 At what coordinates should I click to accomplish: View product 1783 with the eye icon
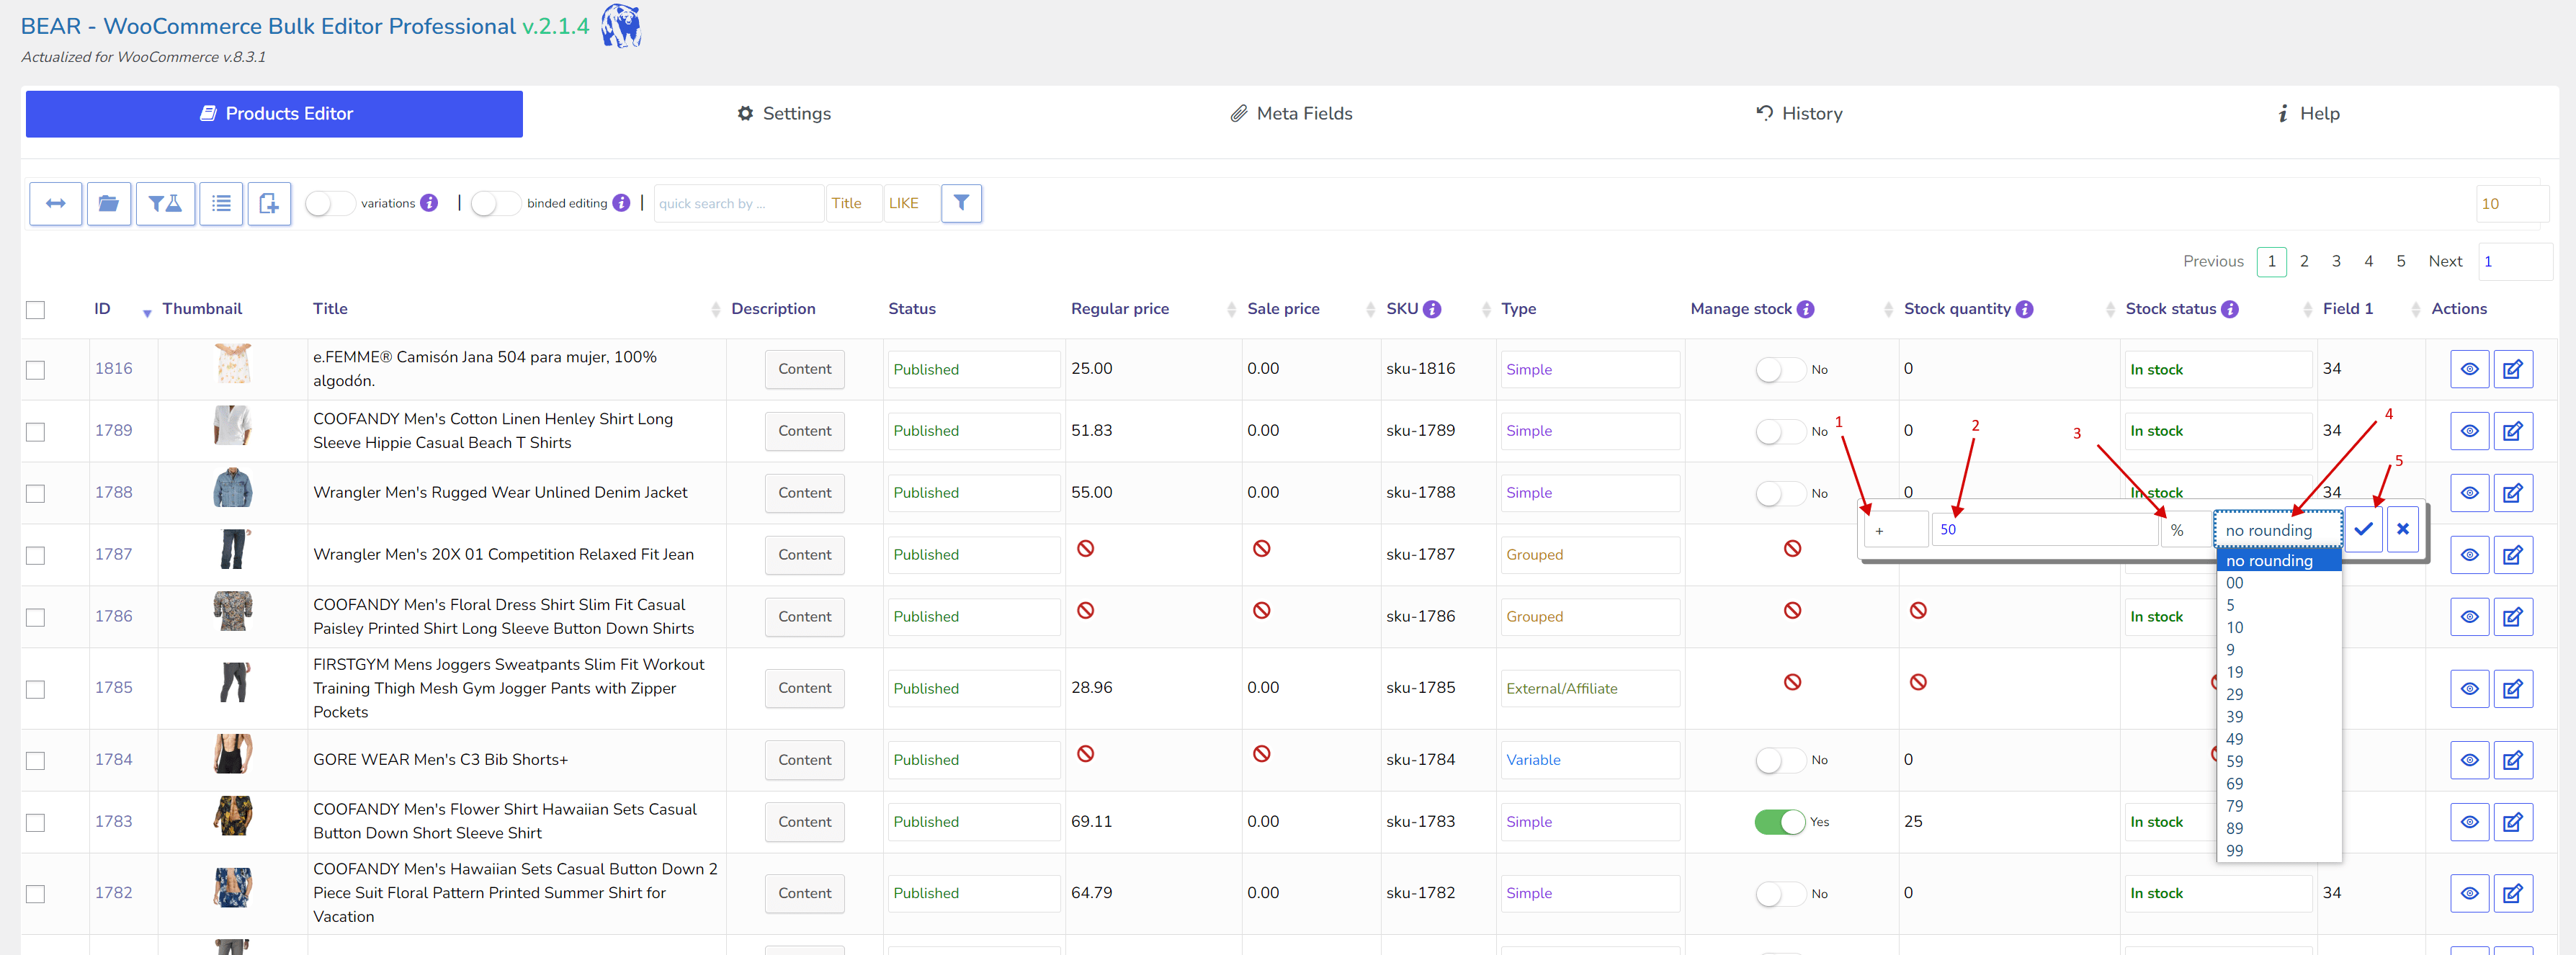click(x=2469, y=822)
